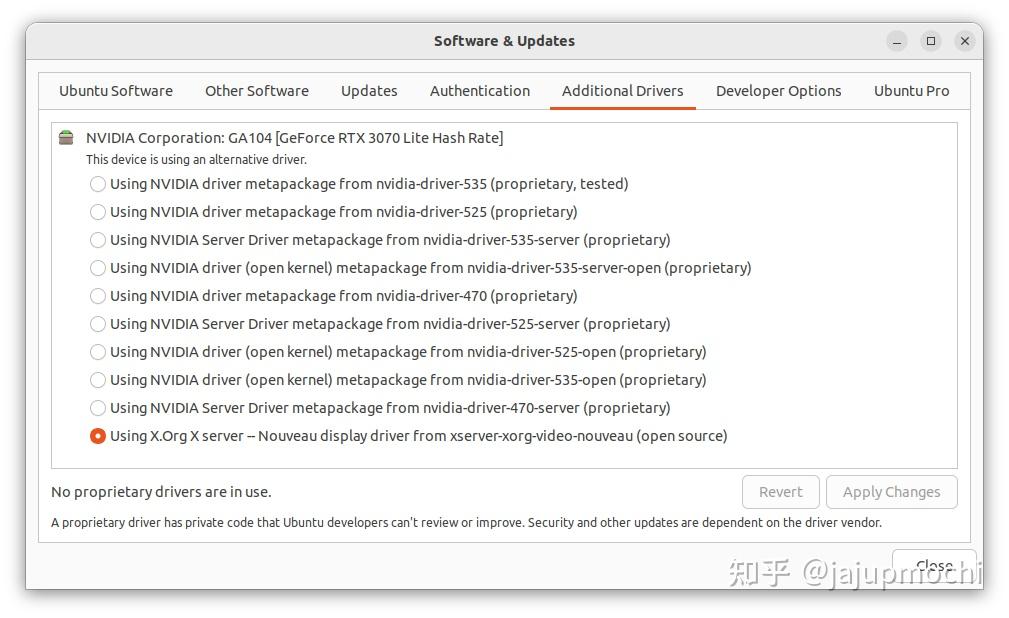This screenshot has width=1009, height=618.
Task: Click the Revert button
Action: [781, 492]
